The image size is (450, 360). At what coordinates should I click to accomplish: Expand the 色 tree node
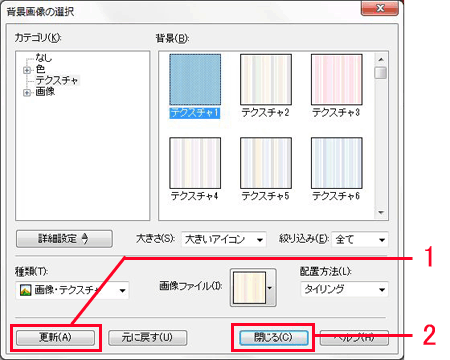[x=27, y=70]
